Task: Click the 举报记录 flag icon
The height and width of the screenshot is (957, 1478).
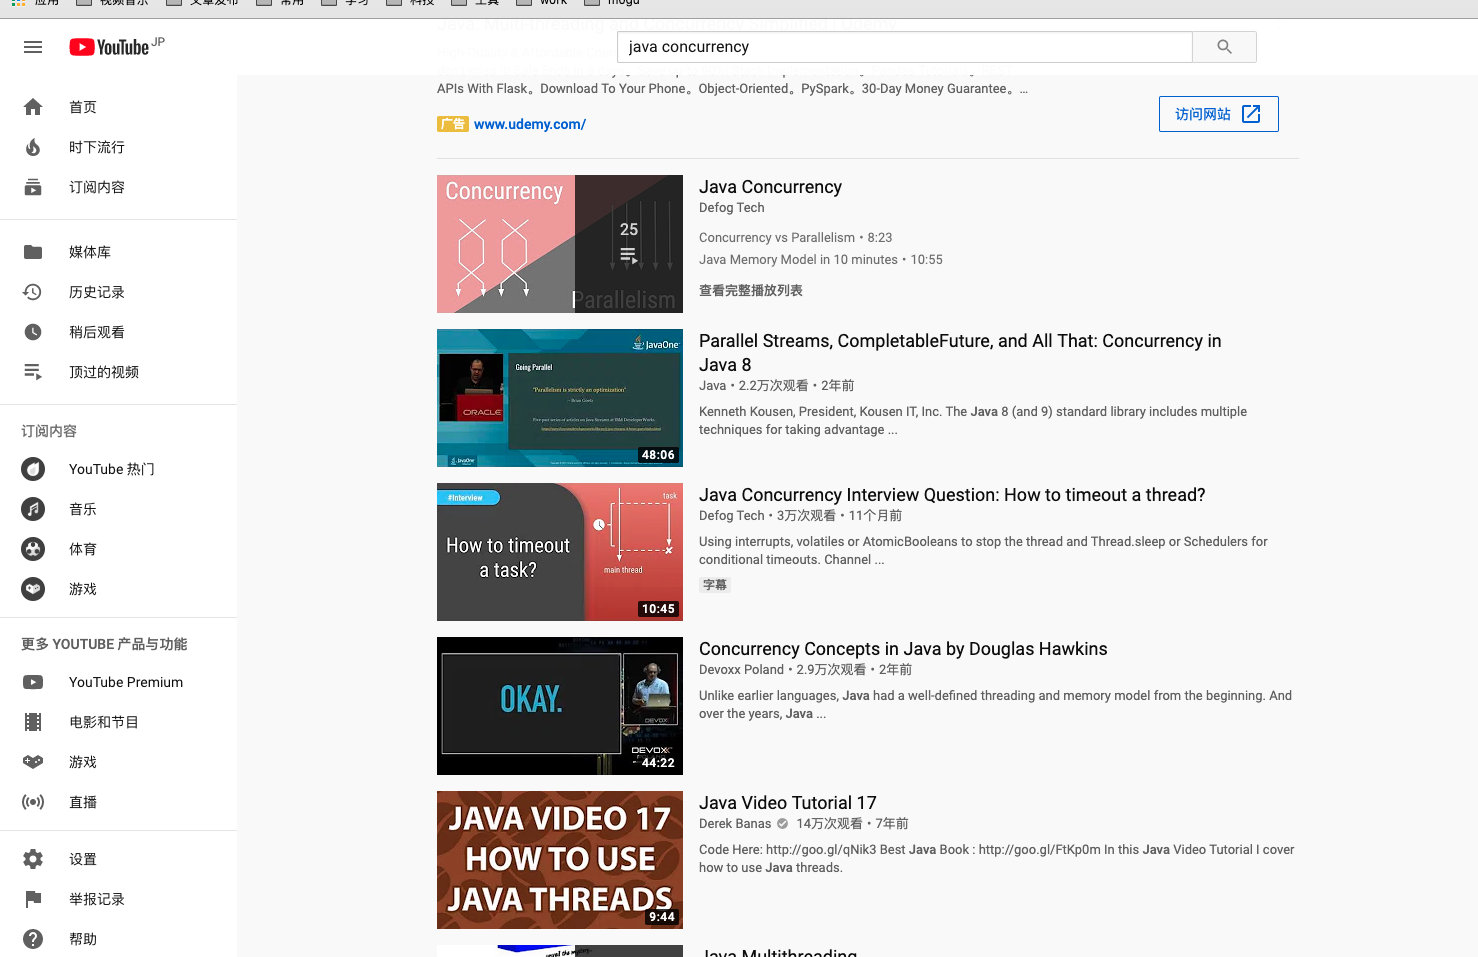Action: (x=33, y=899)
